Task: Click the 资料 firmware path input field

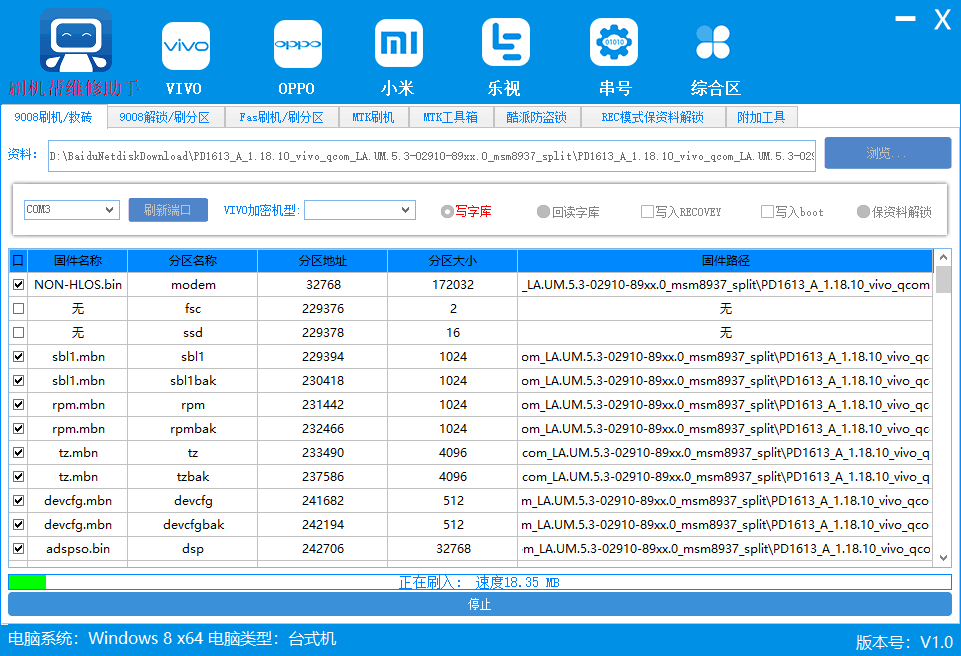Action: (431, 156)
